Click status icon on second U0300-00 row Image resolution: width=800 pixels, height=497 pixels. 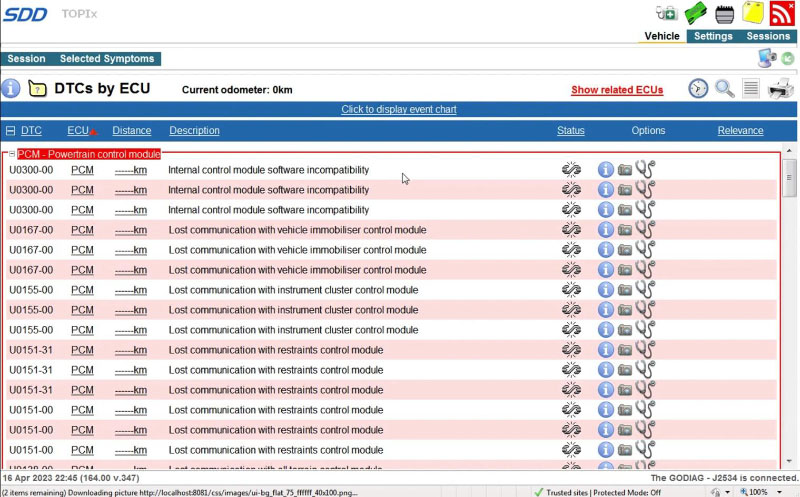pyautogui.click(x=571, y=190)
